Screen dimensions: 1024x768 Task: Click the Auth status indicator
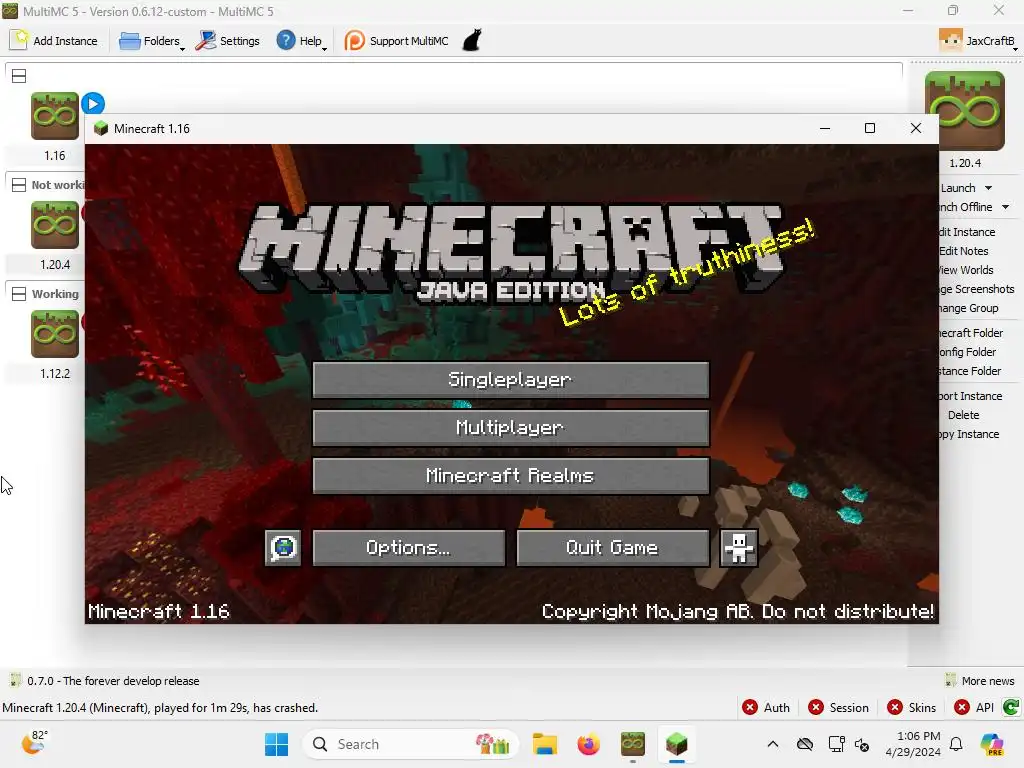click(766, 707)
